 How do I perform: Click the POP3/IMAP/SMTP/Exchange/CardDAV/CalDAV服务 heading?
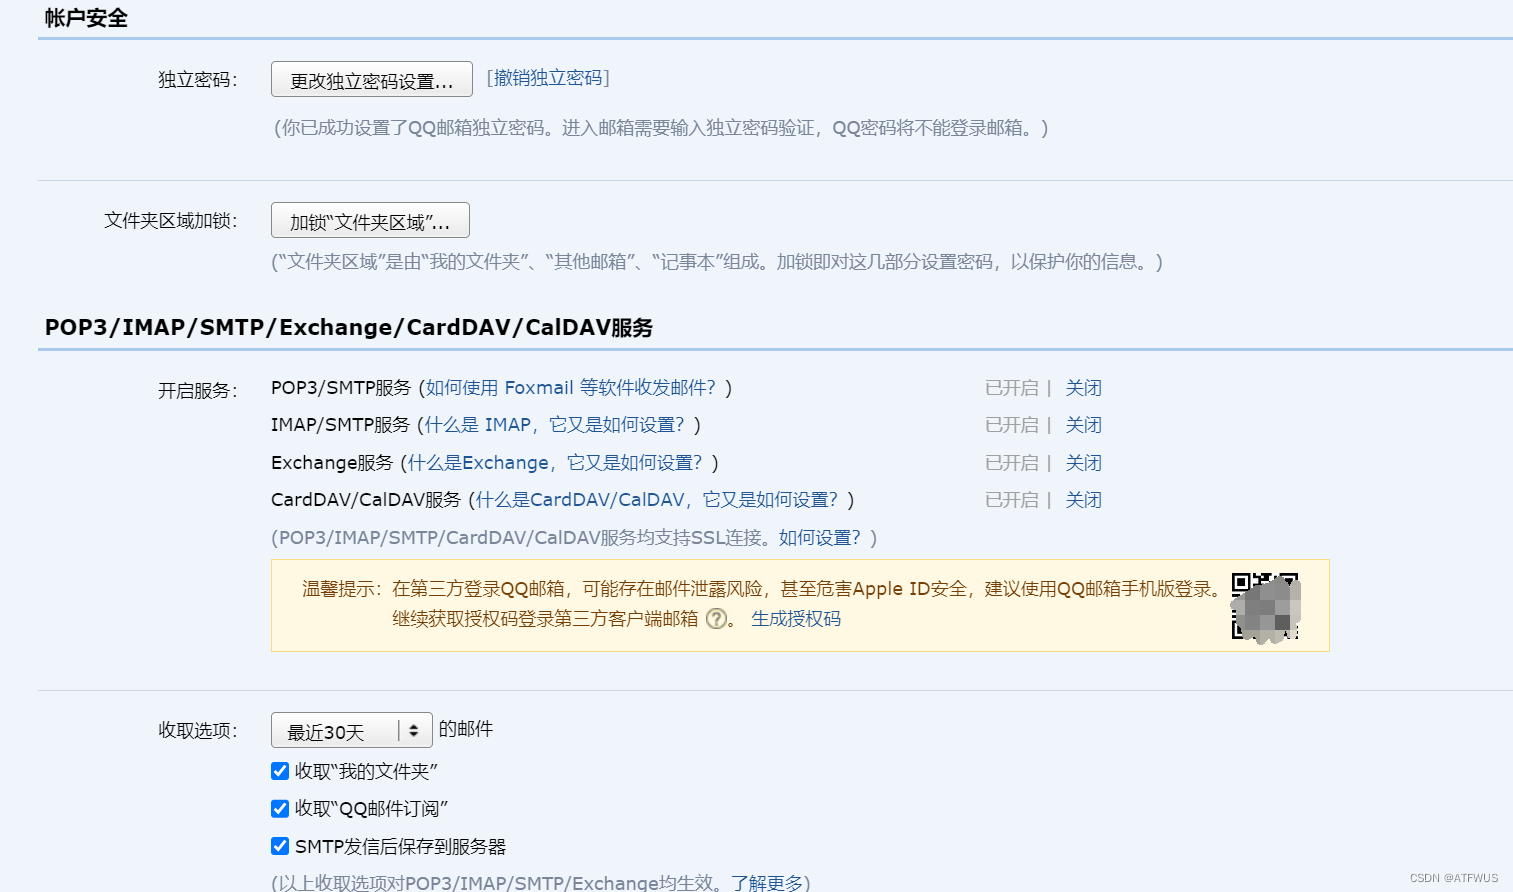coord(349,328)
